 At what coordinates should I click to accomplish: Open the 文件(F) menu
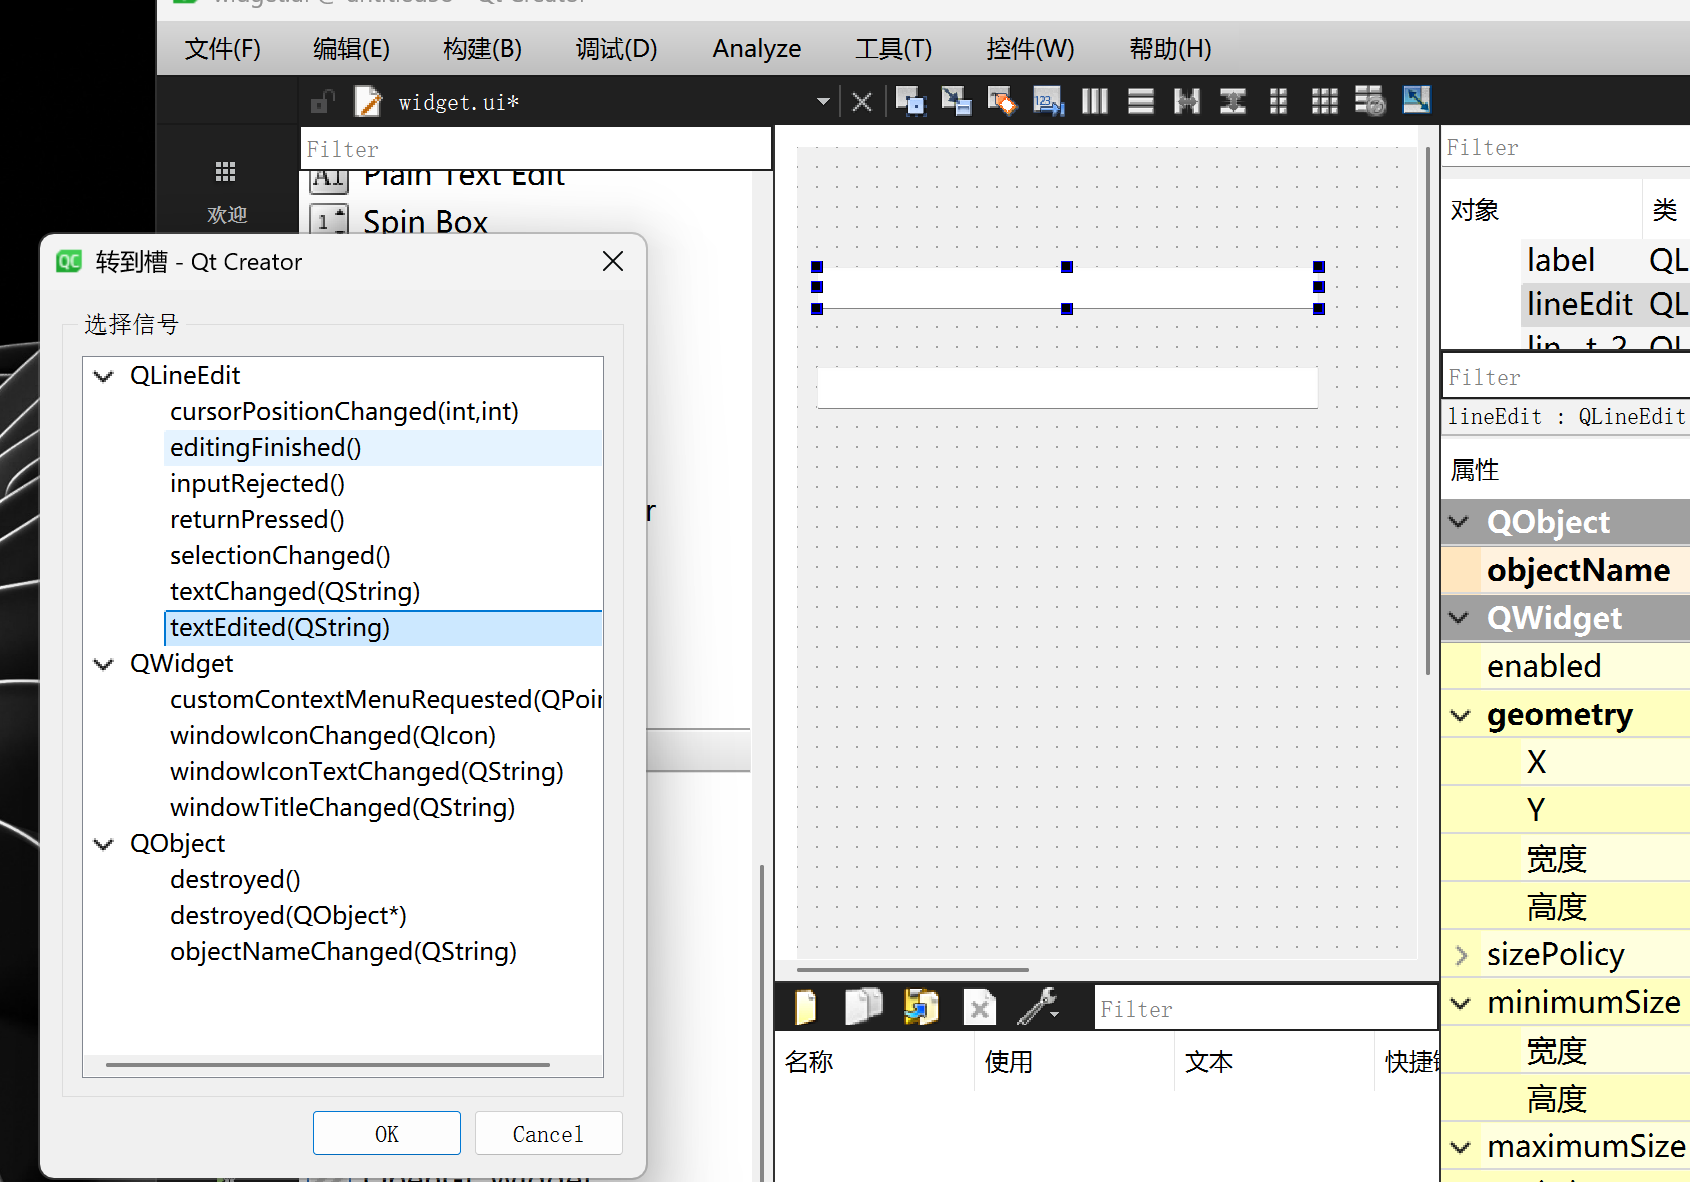[223, 49]
